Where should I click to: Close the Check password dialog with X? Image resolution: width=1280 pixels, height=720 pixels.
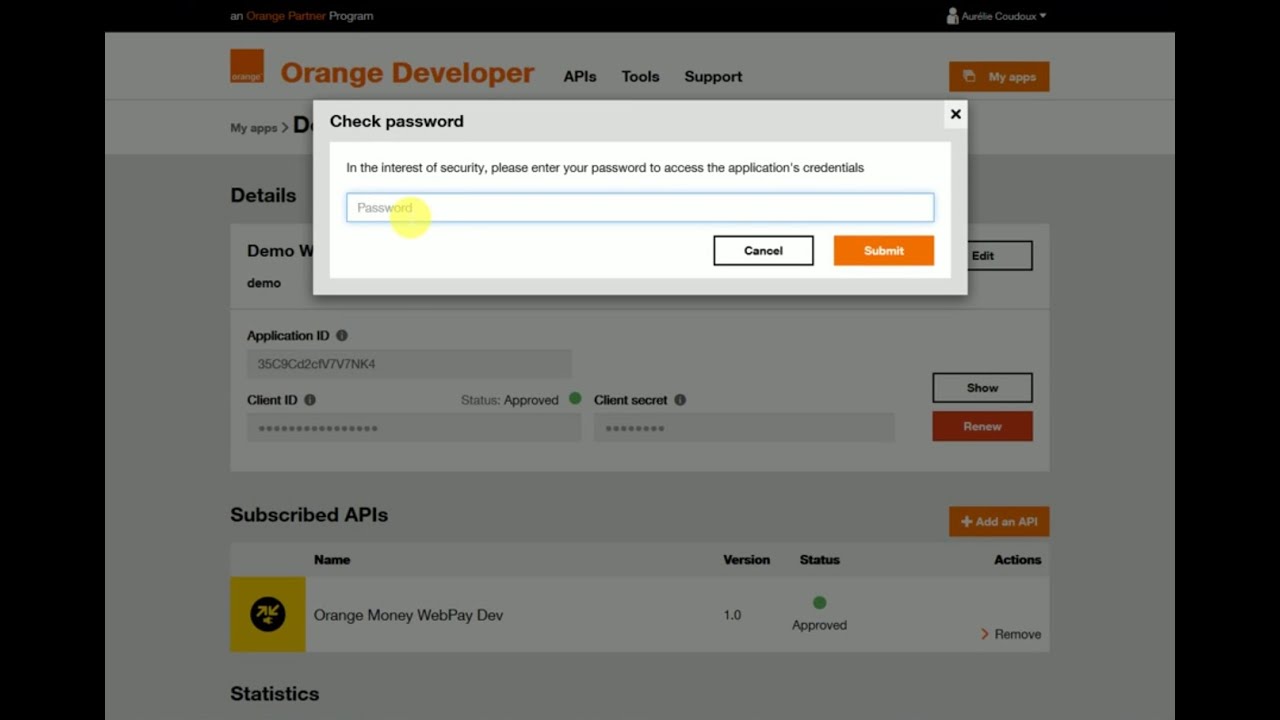pyautogui.click(x=956, y=114)
